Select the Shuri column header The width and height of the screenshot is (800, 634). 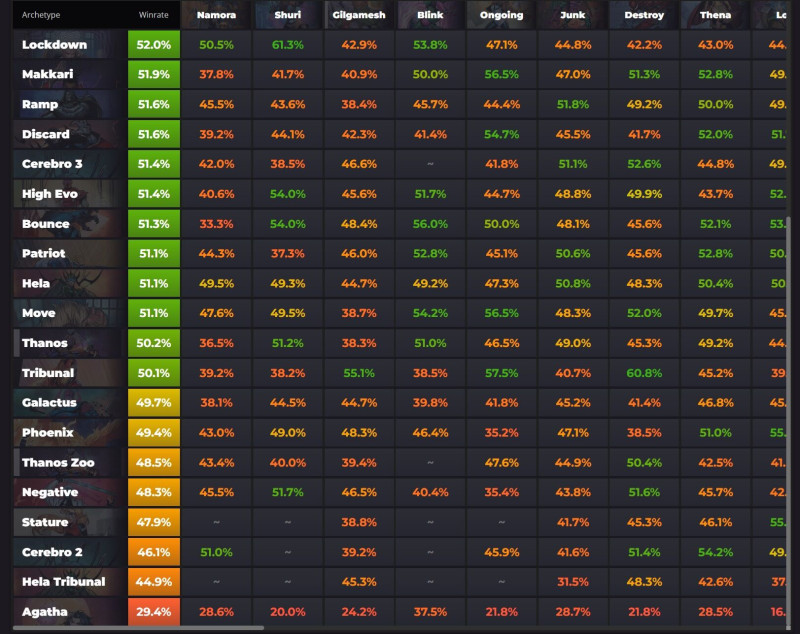(x=288, y=15)
